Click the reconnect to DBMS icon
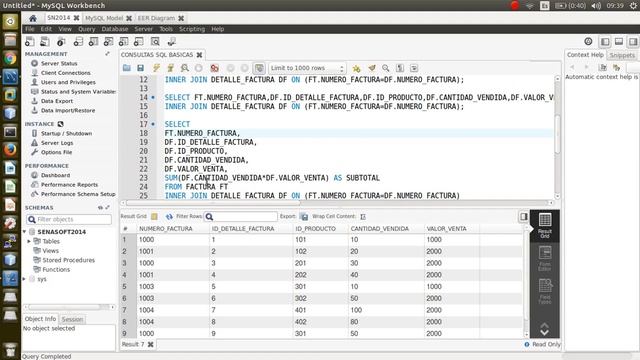 click(171, 41)
